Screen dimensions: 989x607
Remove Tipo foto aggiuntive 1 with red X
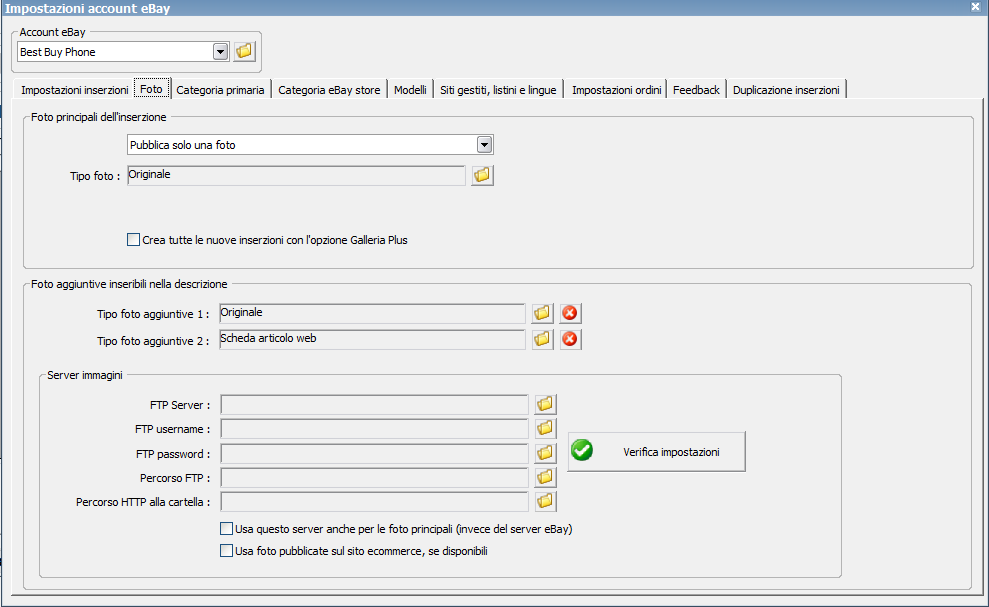coord(570,313)
